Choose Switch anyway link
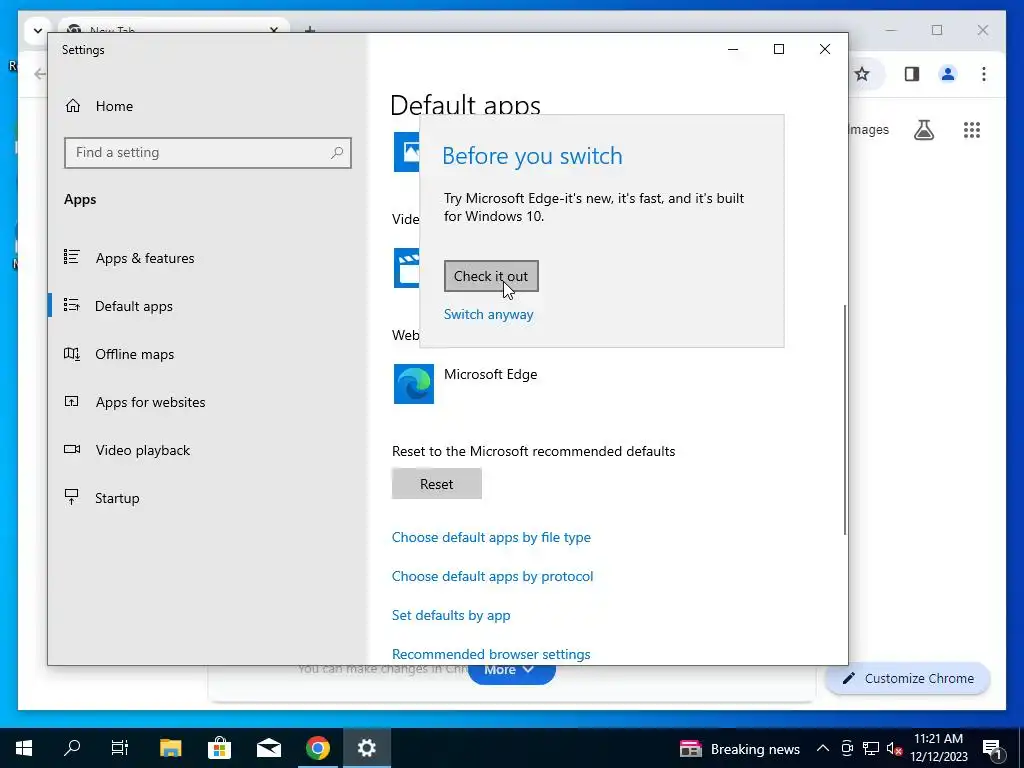 pyautogui.click(x=488, y=314)
